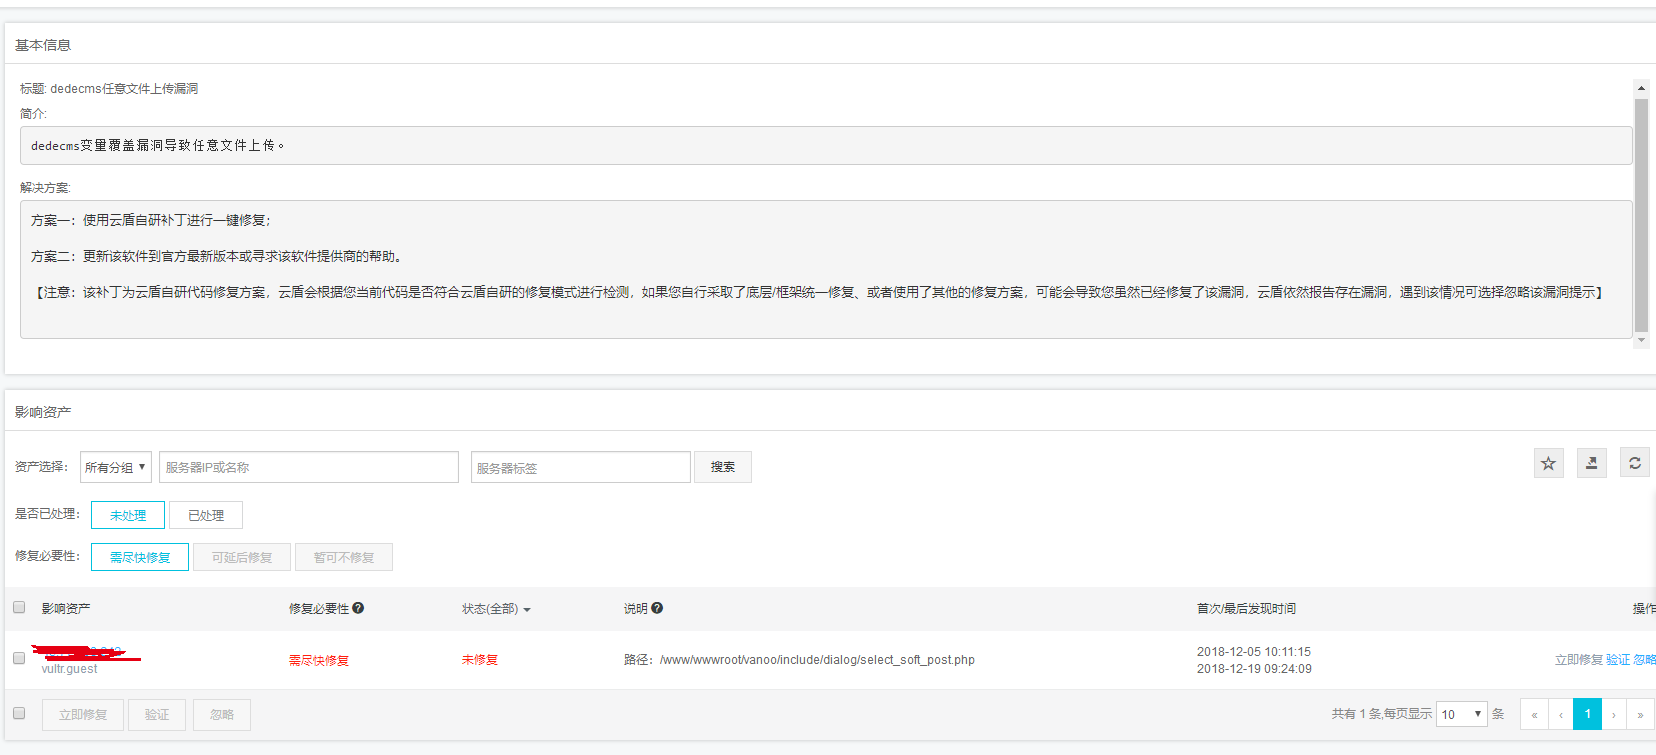Click the 首次/最后发现时间 column header
Screen dimensions: 1656x755
click(1246, 608)
